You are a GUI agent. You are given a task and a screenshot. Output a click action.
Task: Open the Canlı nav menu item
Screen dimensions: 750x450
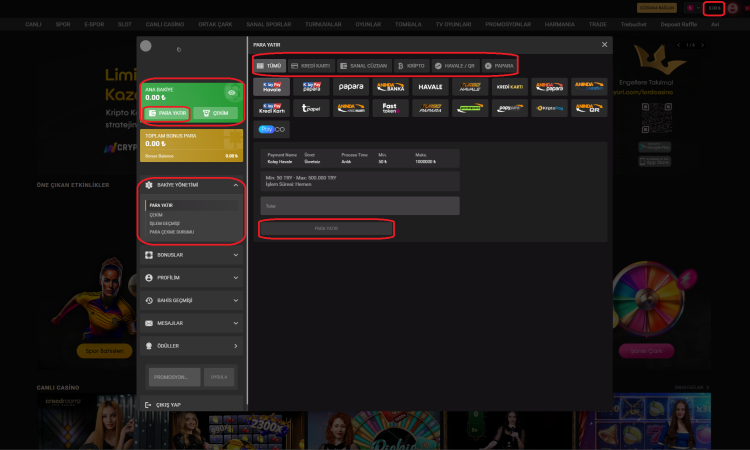(33, 24)
